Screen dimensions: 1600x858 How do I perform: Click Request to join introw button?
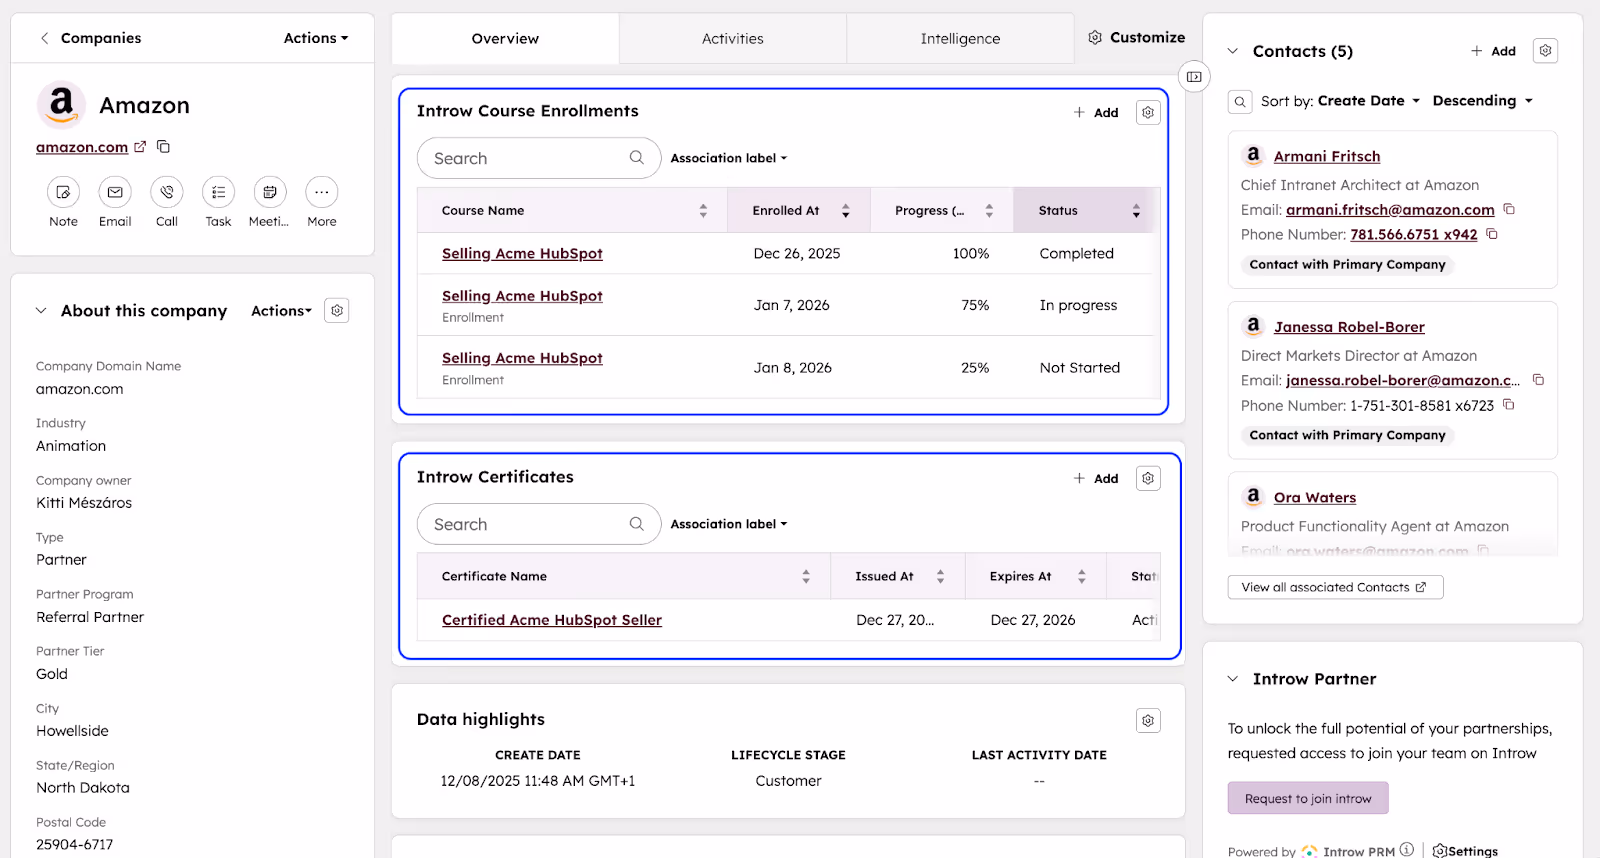click(x=1308, y=798)
